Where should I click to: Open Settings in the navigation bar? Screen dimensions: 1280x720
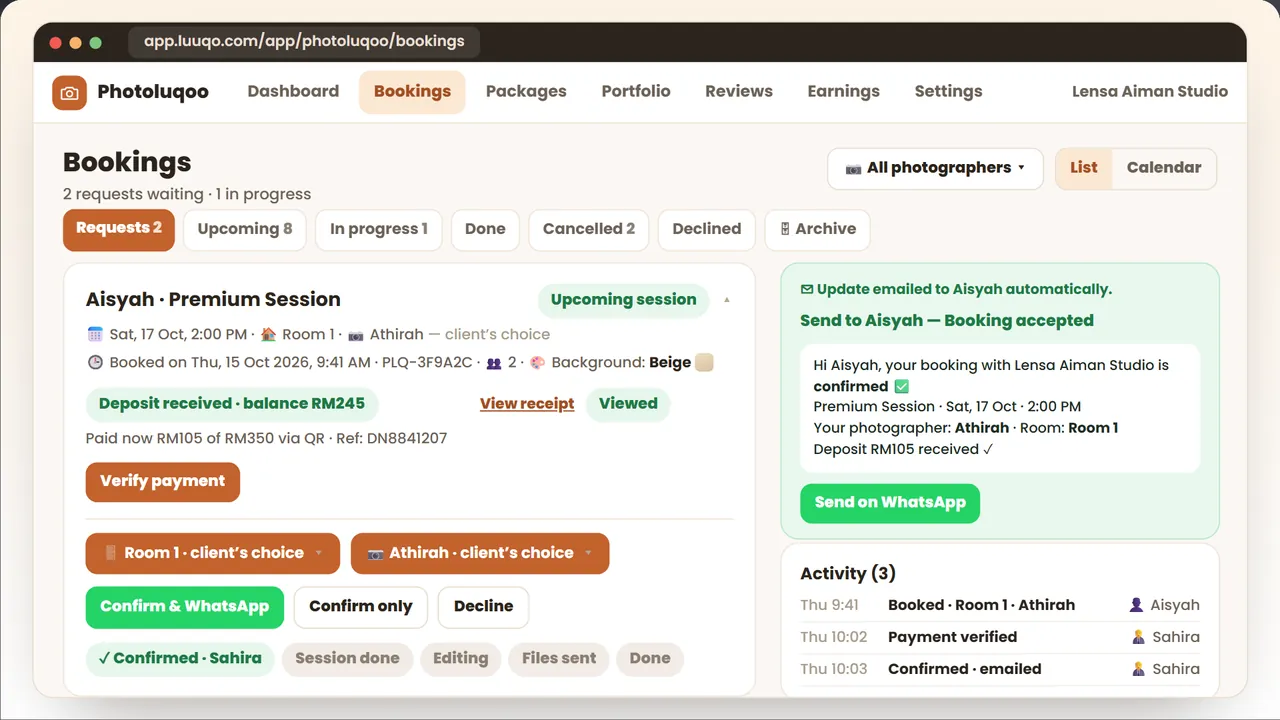[x=948, y=91]
